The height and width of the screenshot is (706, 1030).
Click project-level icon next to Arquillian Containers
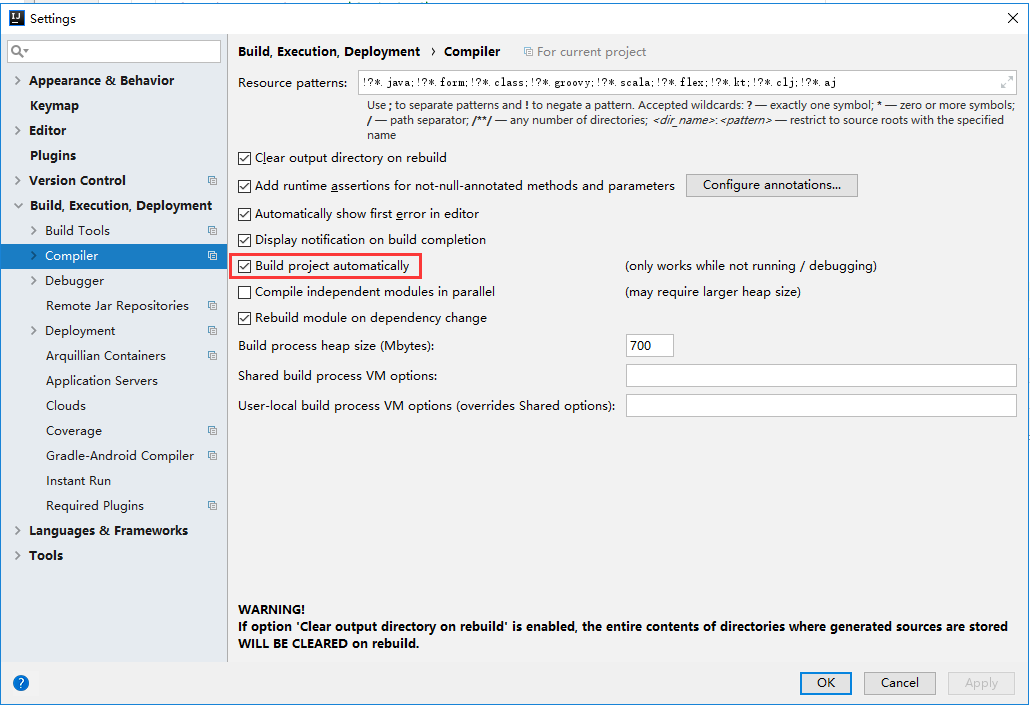pos(212,355)
